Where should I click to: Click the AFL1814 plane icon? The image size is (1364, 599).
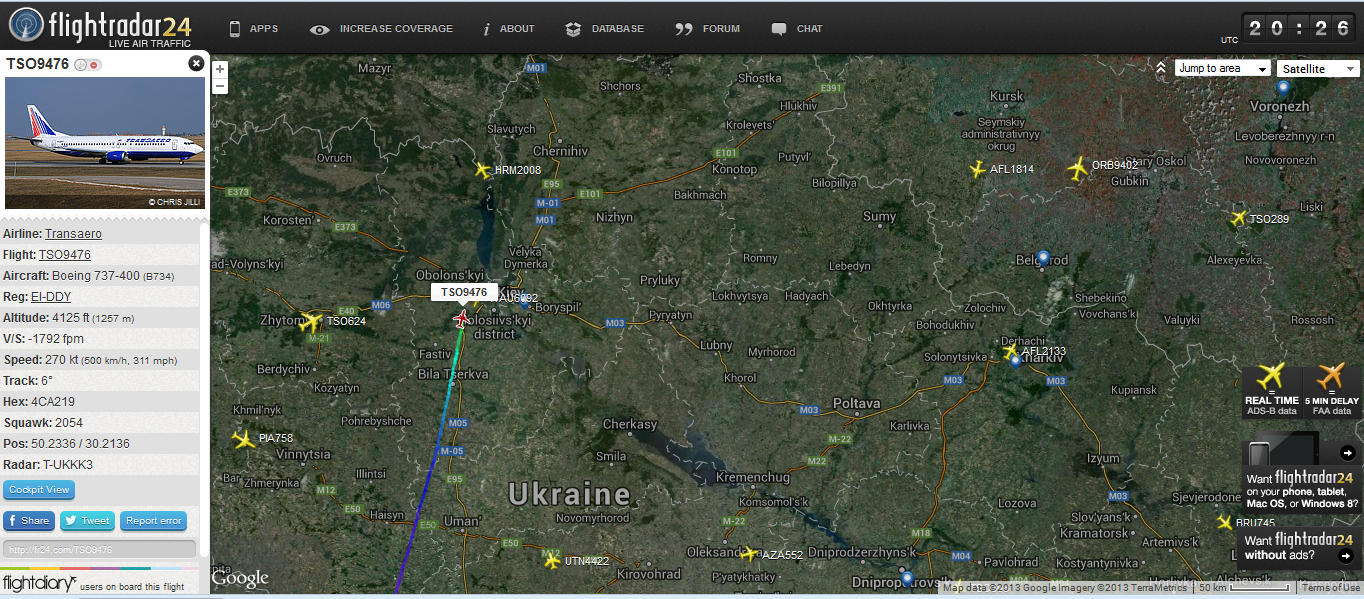pos(978,170)
